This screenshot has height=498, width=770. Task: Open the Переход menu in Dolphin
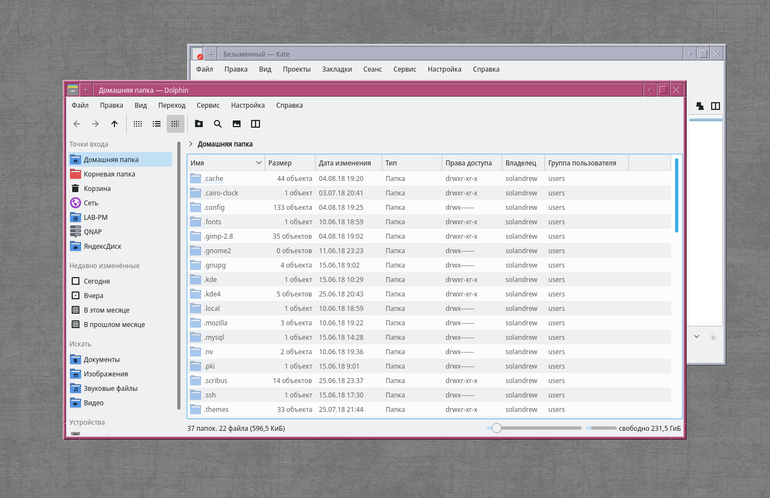[x=172, y=105]
